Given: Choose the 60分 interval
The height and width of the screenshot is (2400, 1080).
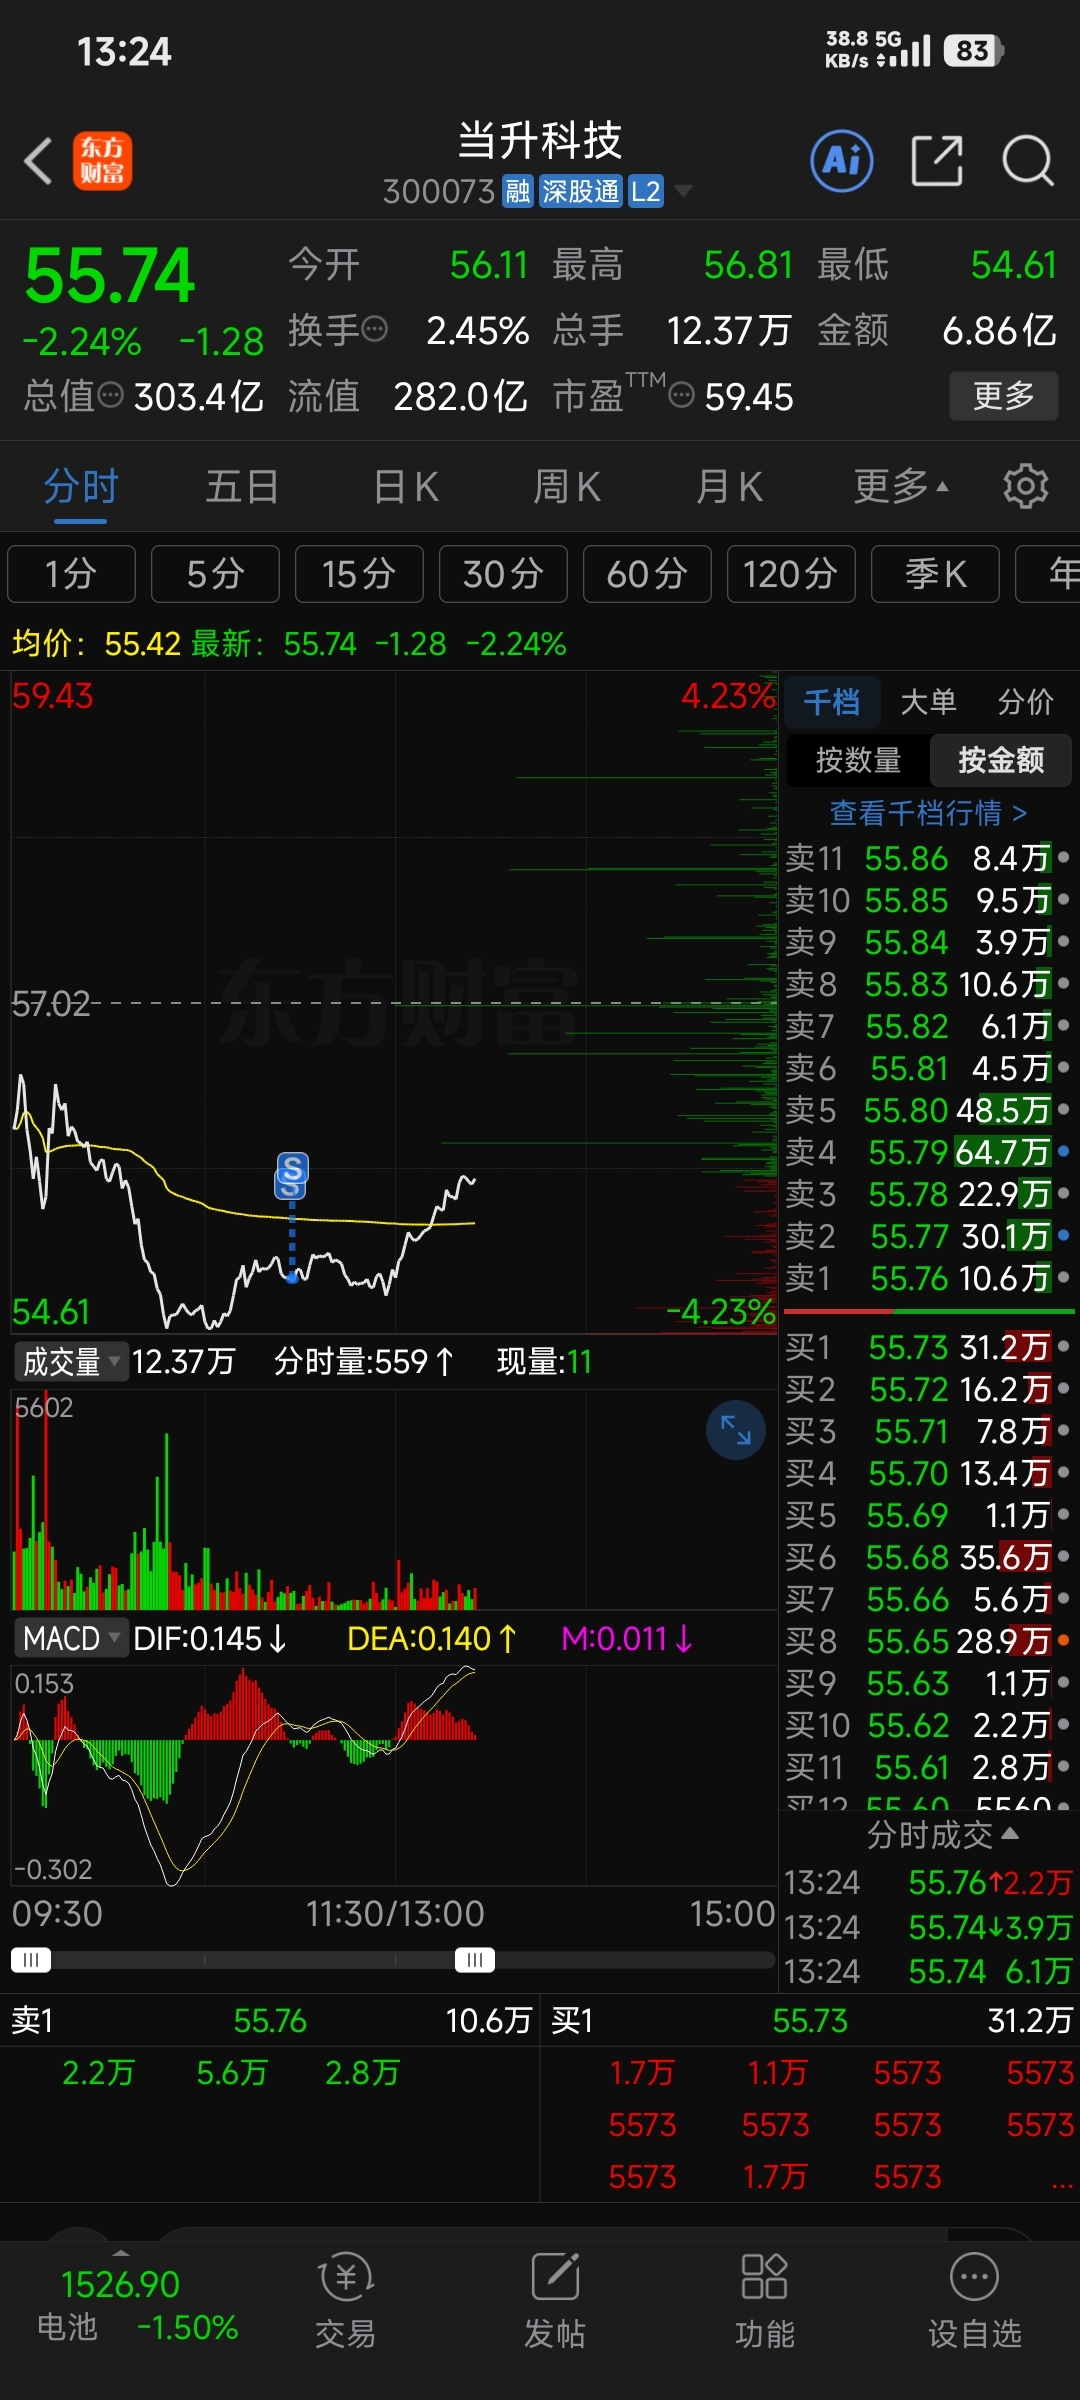Looking at the screenshot, I should click(x=647, y=574).
